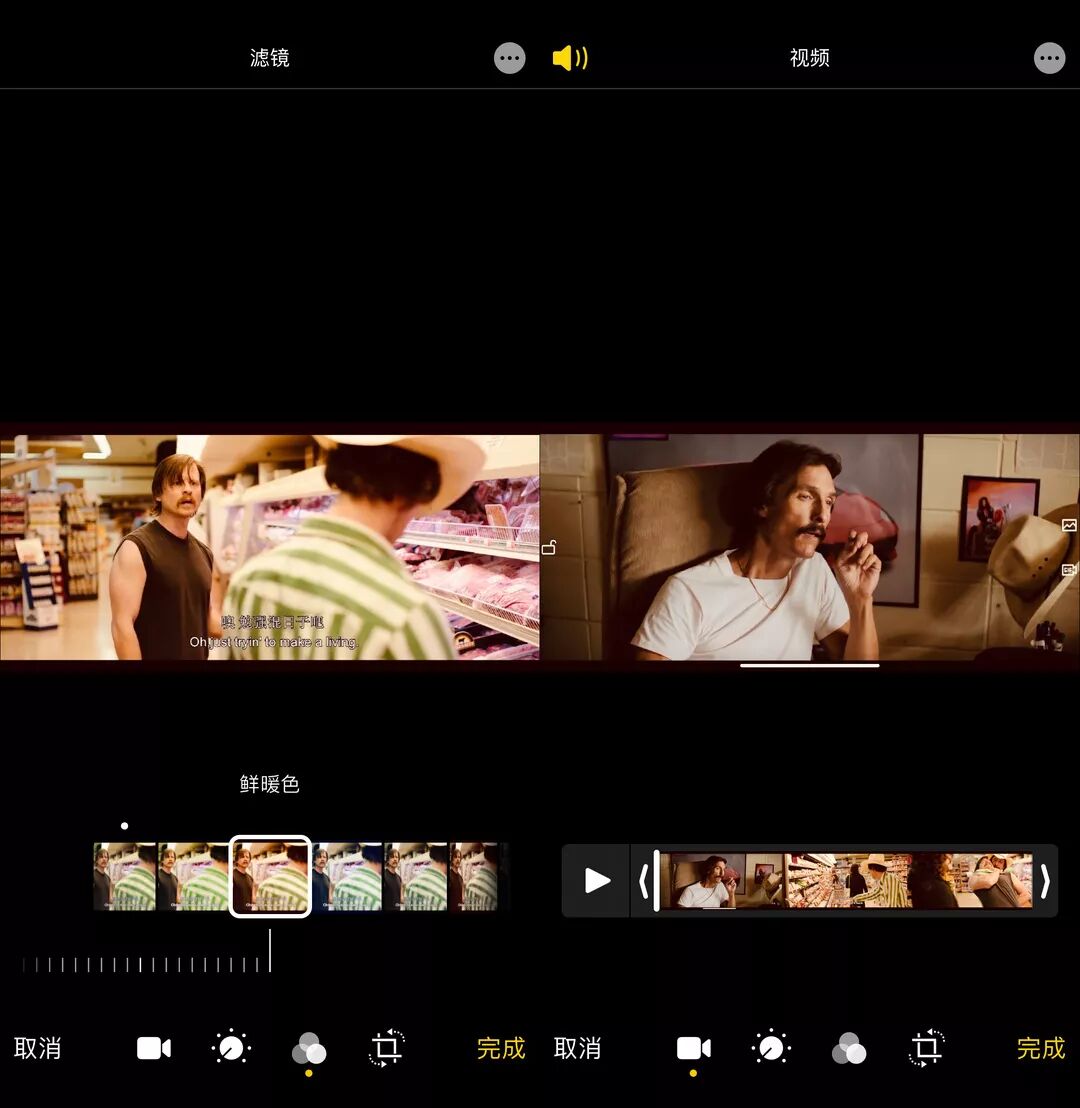The width and height of the screenshot is (1080, 1108).
Task: Open more options beside the 视频 title
Action: coord(1050,58)
